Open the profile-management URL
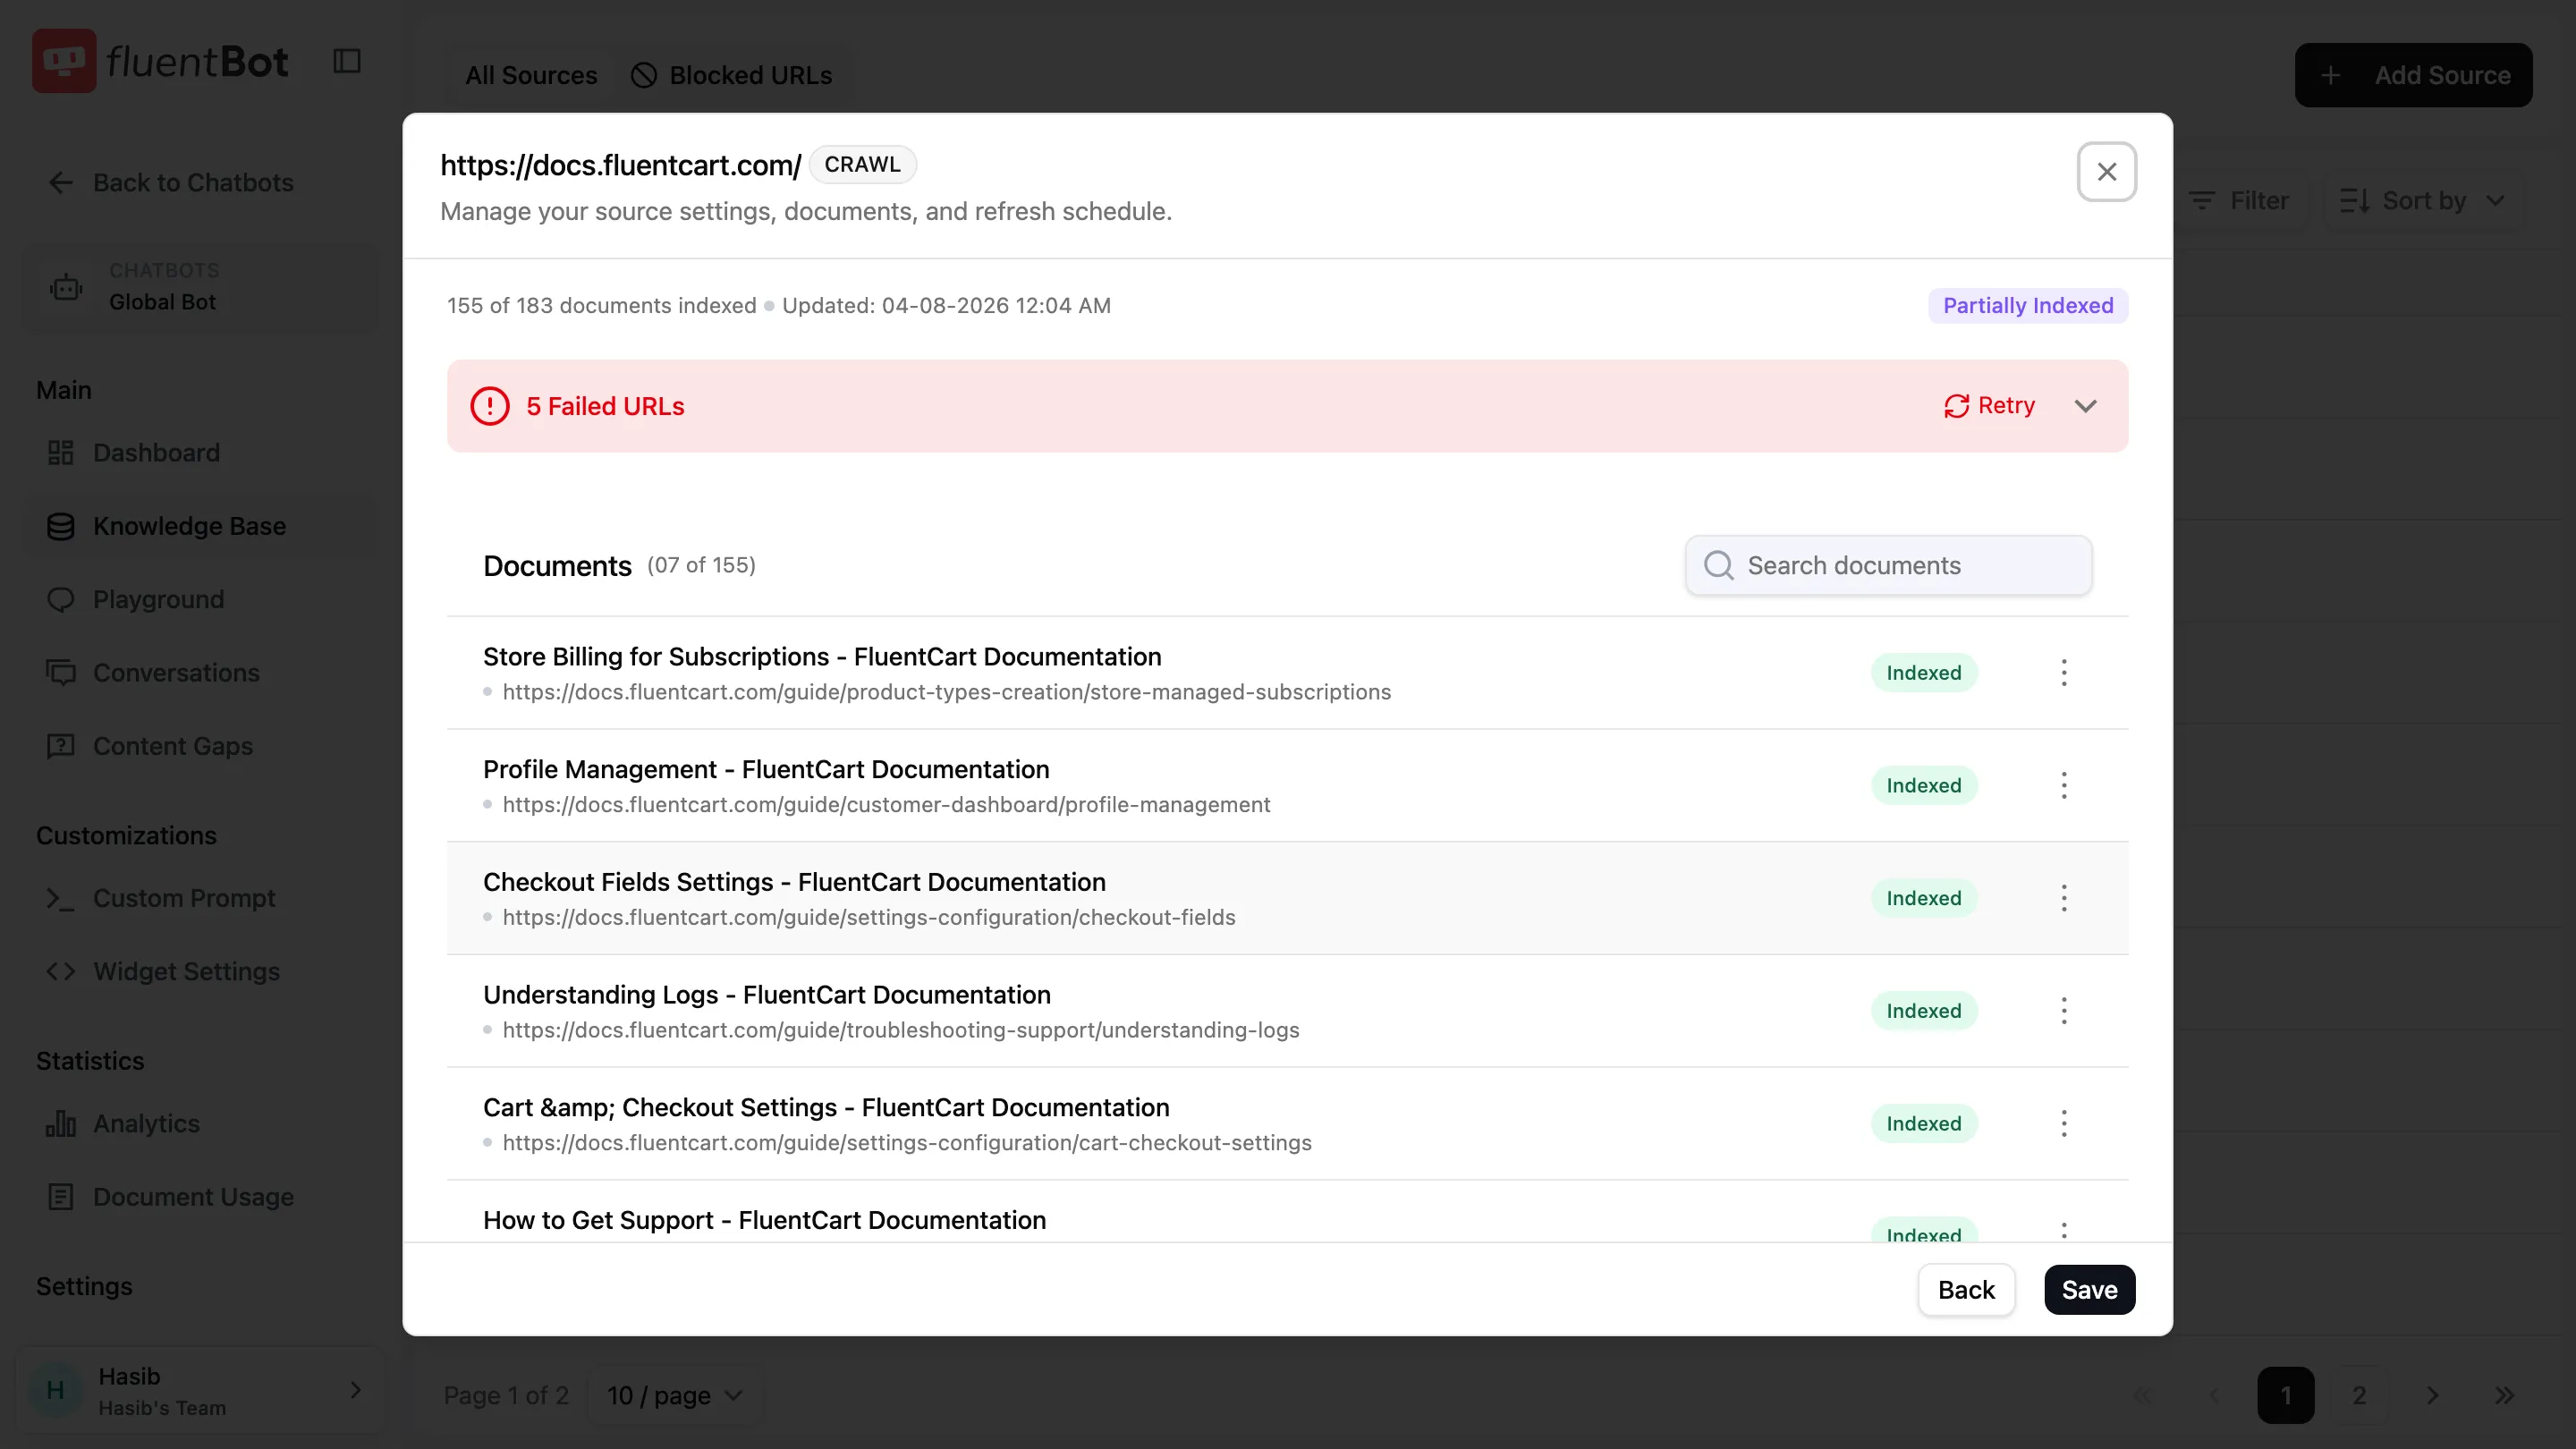The image size is (2576, 1449). 886,805
